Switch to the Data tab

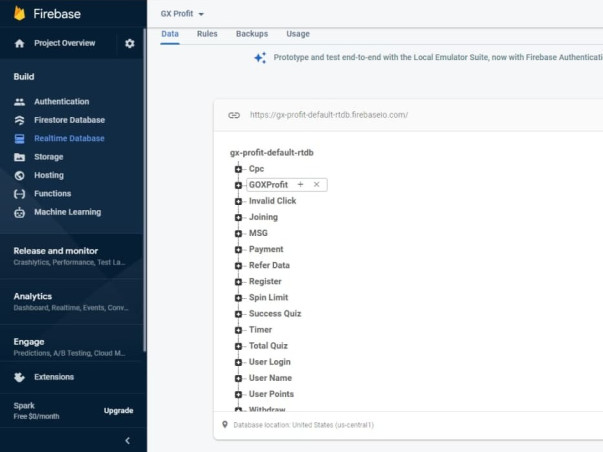[x=170, y=34]
